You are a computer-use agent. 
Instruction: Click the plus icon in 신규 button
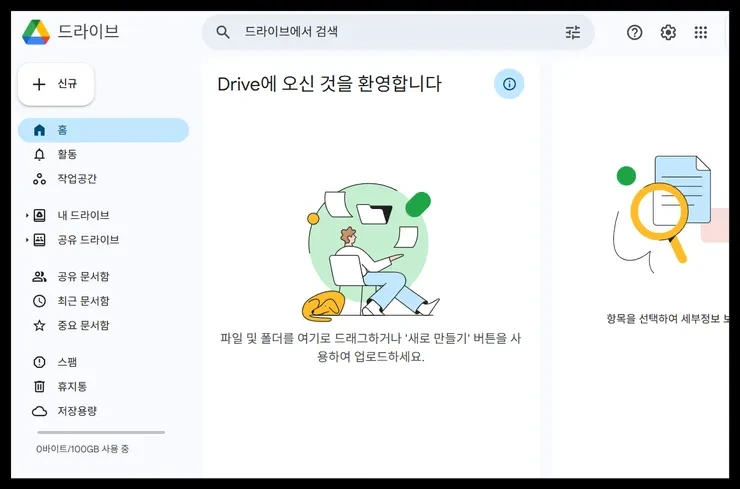pos(39,84)
